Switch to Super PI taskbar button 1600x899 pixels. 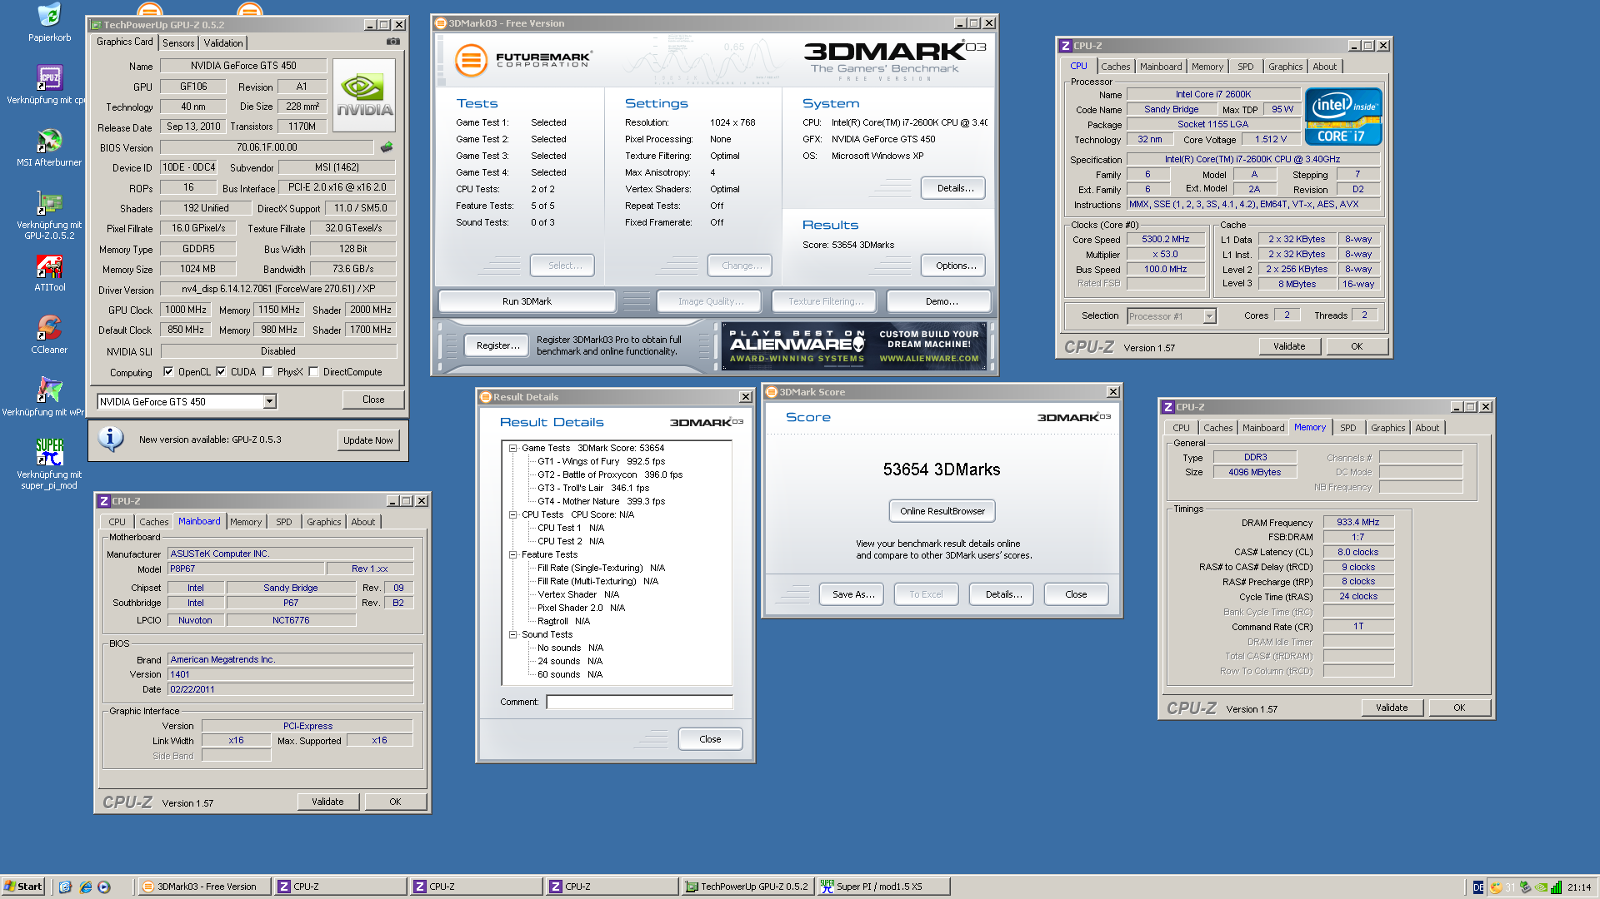pos(883,887)
